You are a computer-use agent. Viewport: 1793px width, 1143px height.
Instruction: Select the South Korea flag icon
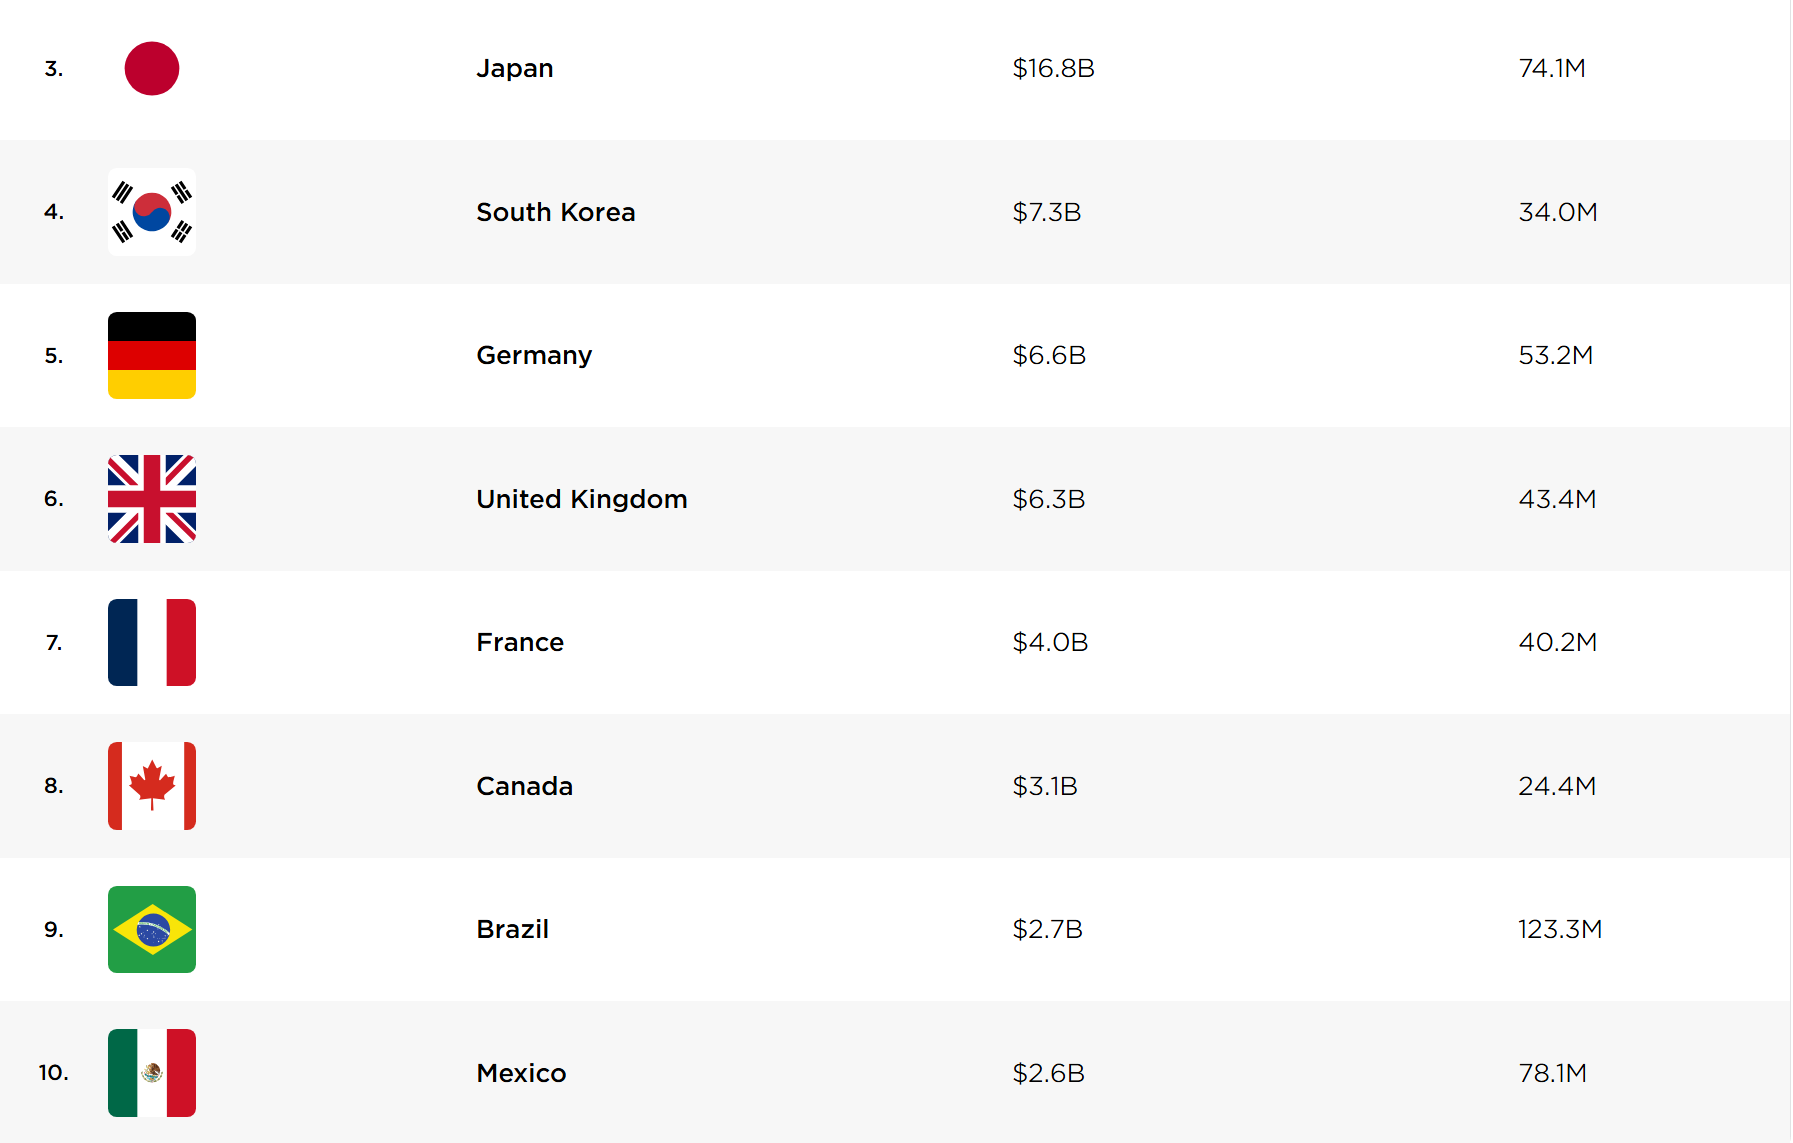pyautogui.click(x=152, y=212)
